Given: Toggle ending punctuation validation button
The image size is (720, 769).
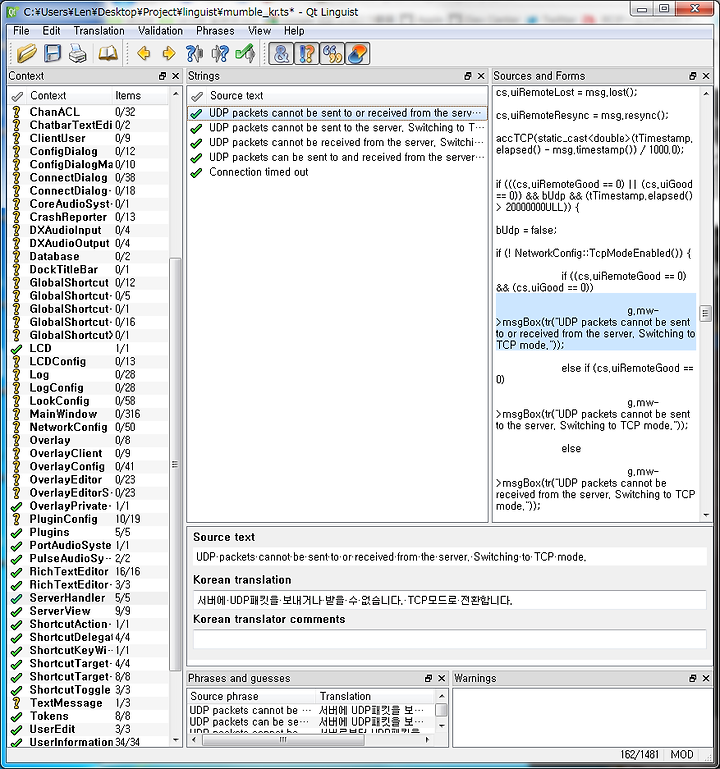Looking at the screenshot, I should (x=307, y=53).
